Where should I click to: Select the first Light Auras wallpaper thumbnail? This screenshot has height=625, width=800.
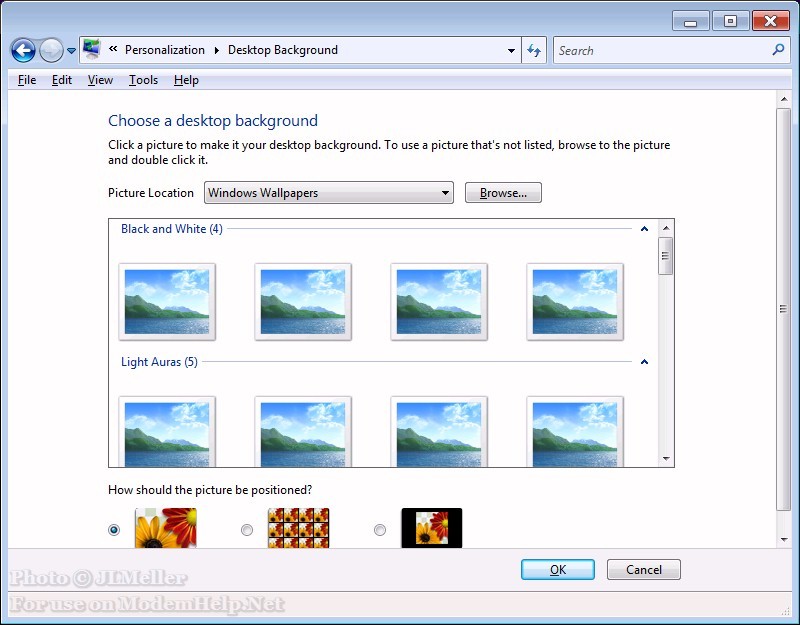[167, 432]
